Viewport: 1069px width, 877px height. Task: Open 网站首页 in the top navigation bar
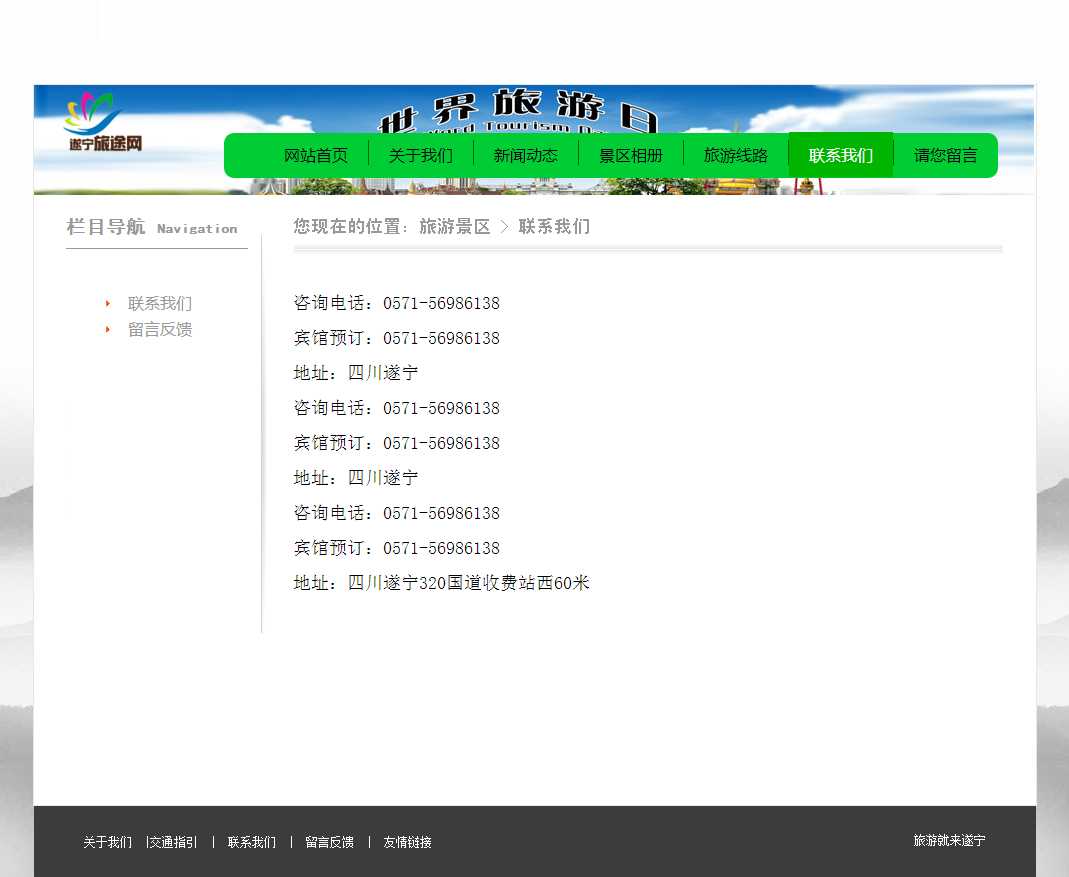tap(316, 156)
